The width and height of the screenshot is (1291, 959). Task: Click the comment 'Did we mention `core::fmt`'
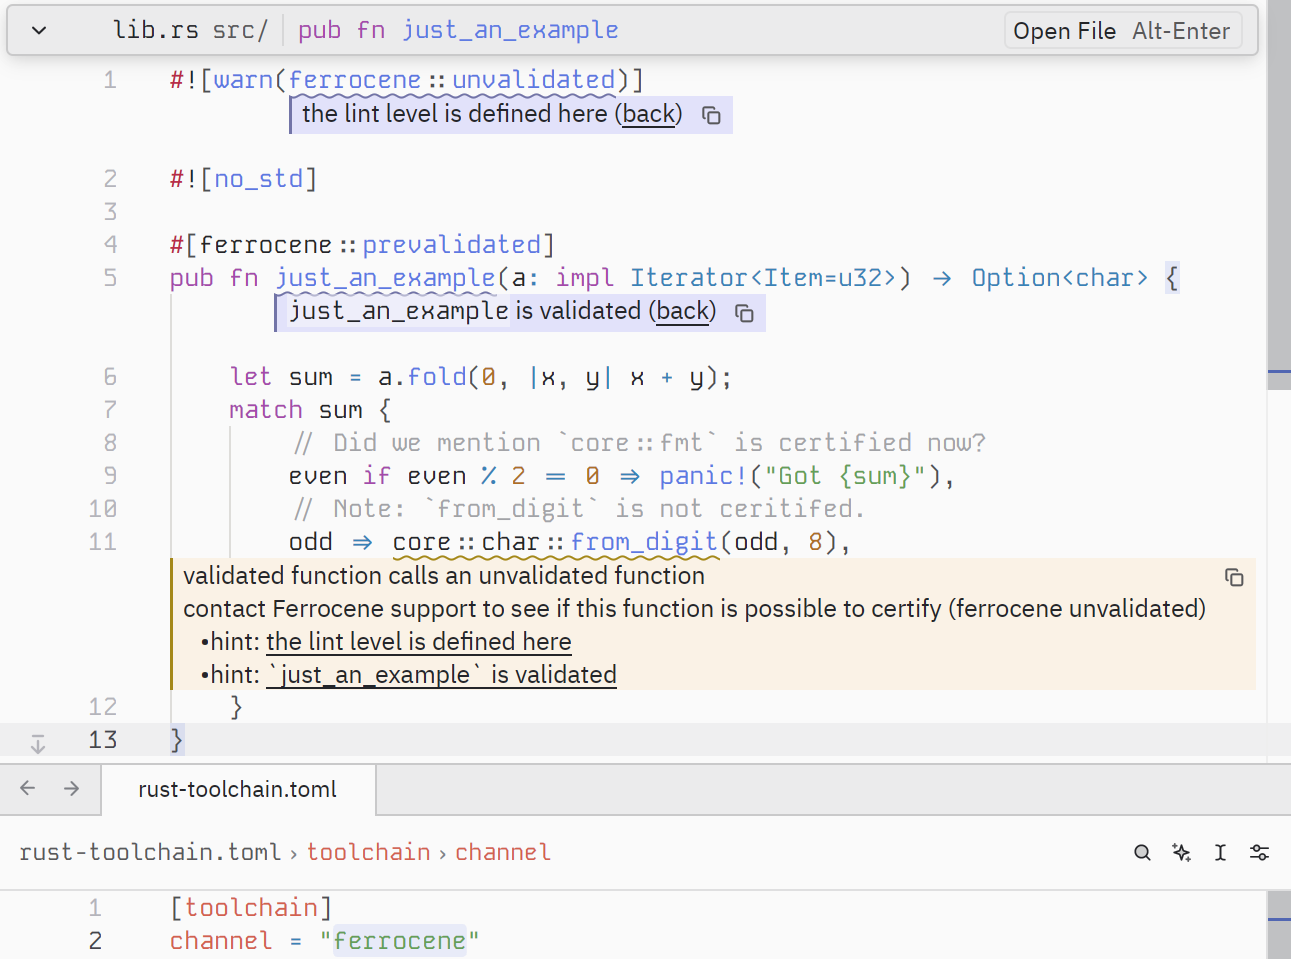coord(640,443)
